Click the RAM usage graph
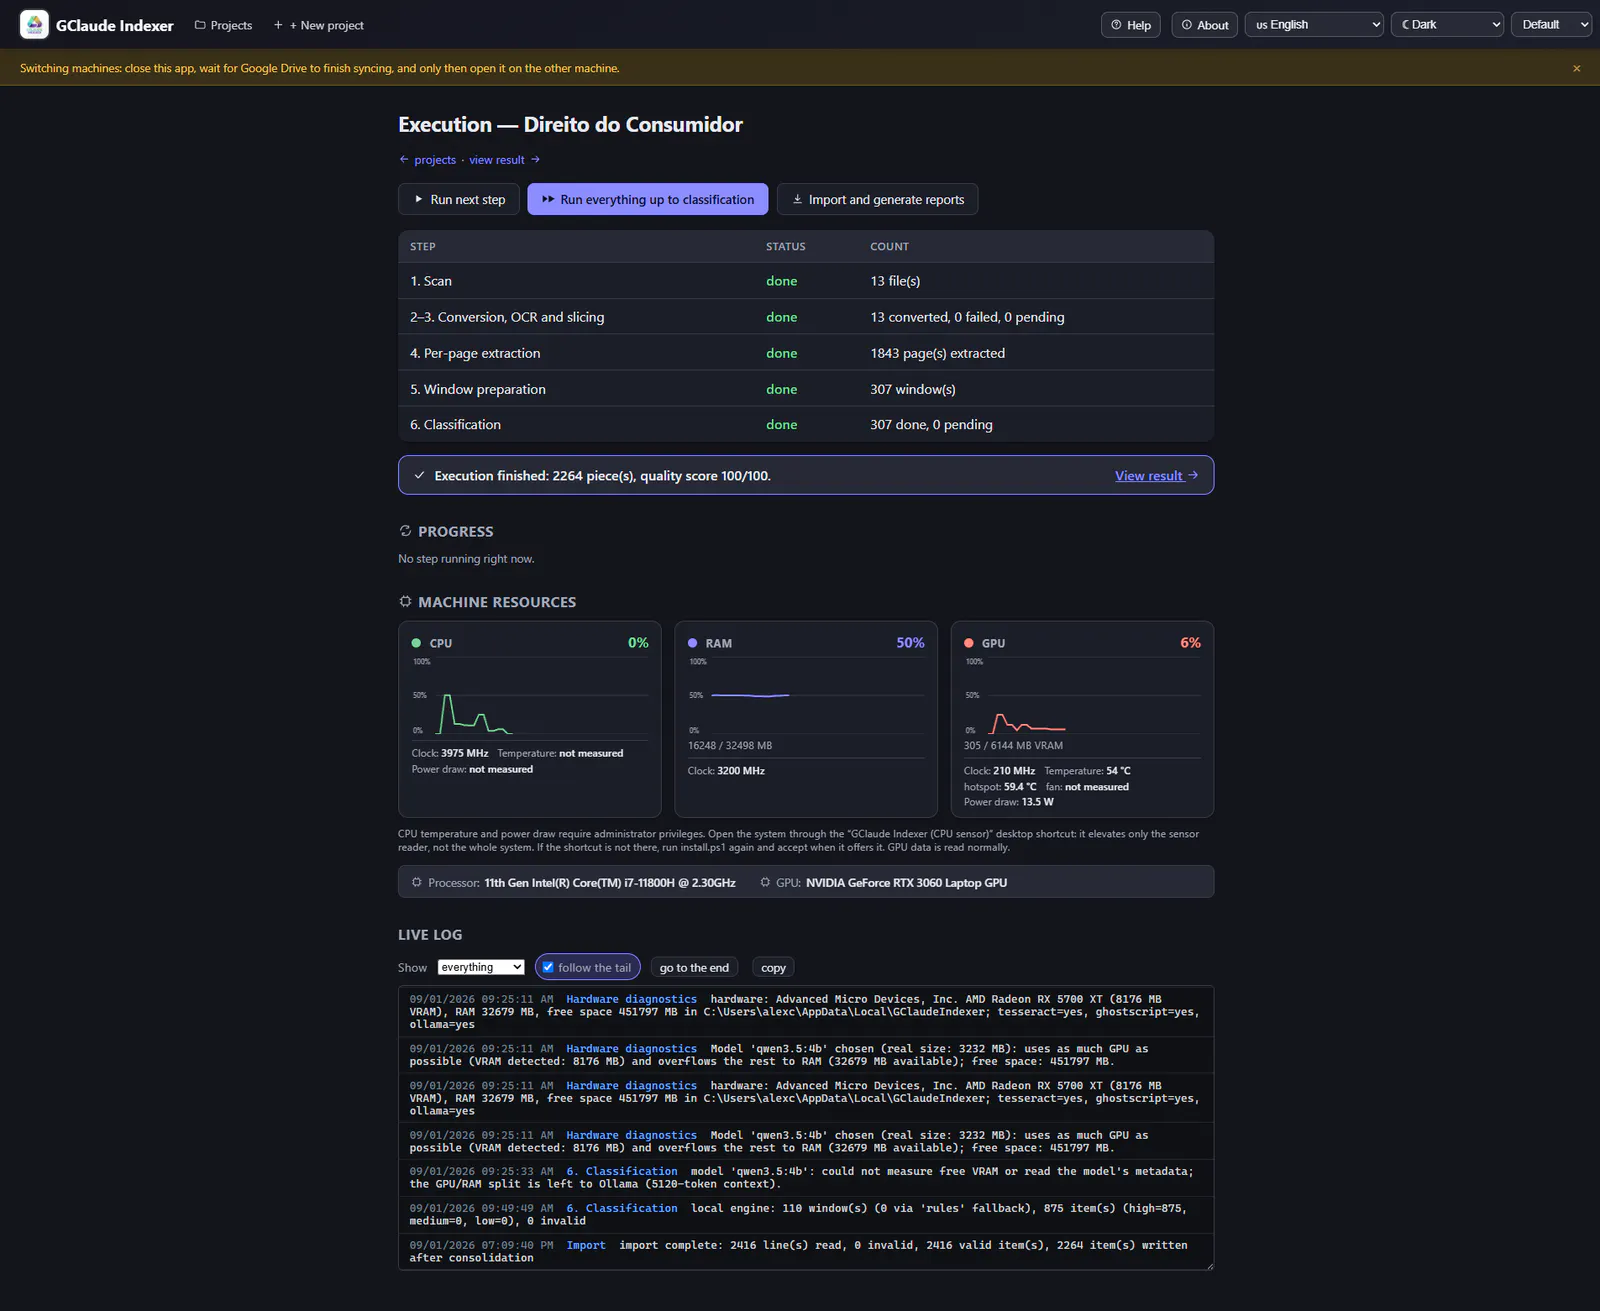The height and width of the screenshot is (1311, 1600). [x=806, y=696]
